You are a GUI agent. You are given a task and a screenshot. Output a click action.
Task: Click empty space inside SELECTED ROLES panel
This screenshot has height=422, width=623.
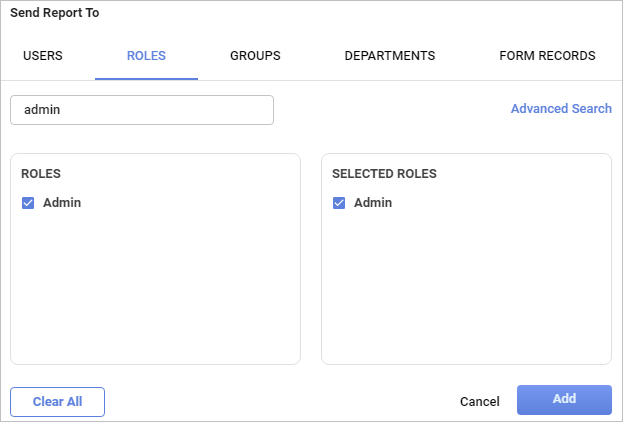tap(466, 290)
